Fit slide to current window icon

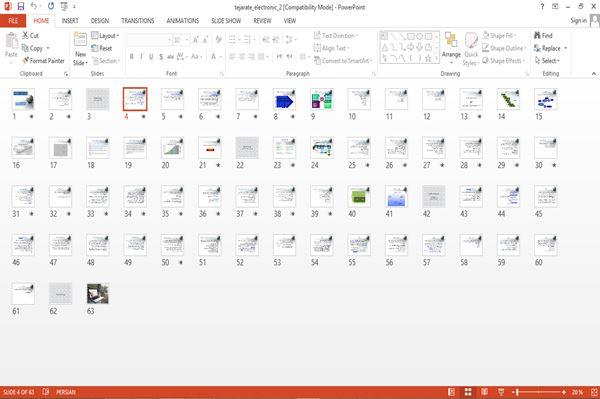point(594,392)
